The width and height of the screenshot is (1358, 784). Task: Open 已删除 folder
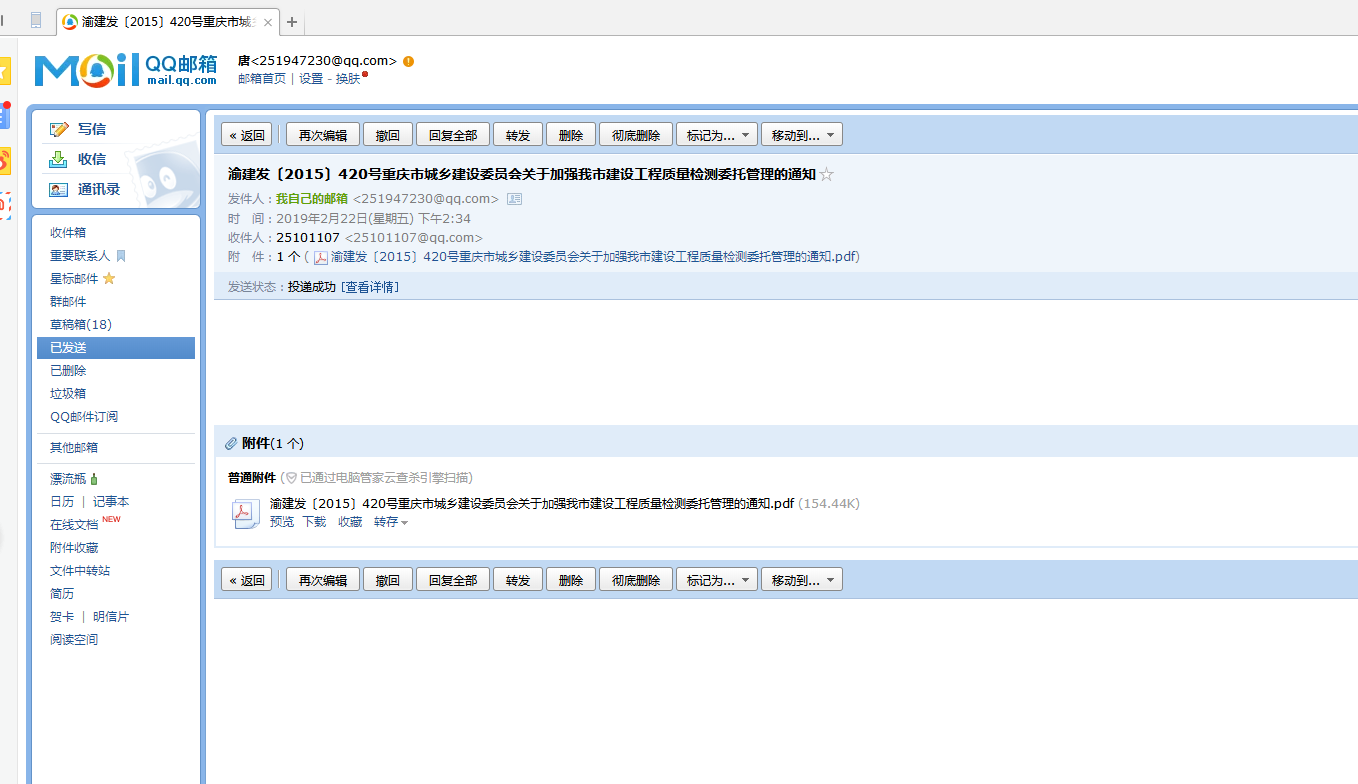click(x=68, y=371)
